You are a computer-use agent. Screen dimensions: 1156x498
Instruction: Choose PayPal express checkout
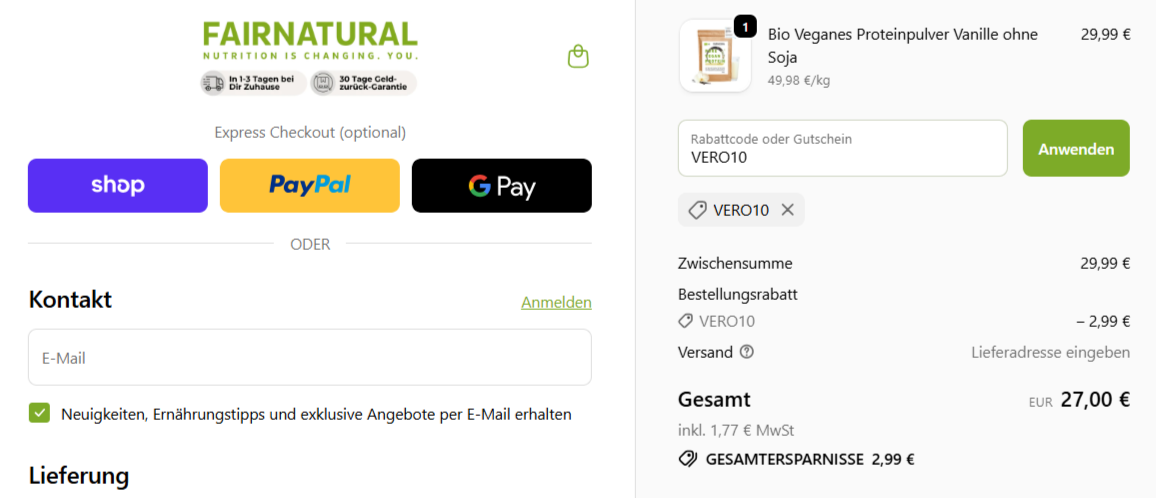pos(310,185)
